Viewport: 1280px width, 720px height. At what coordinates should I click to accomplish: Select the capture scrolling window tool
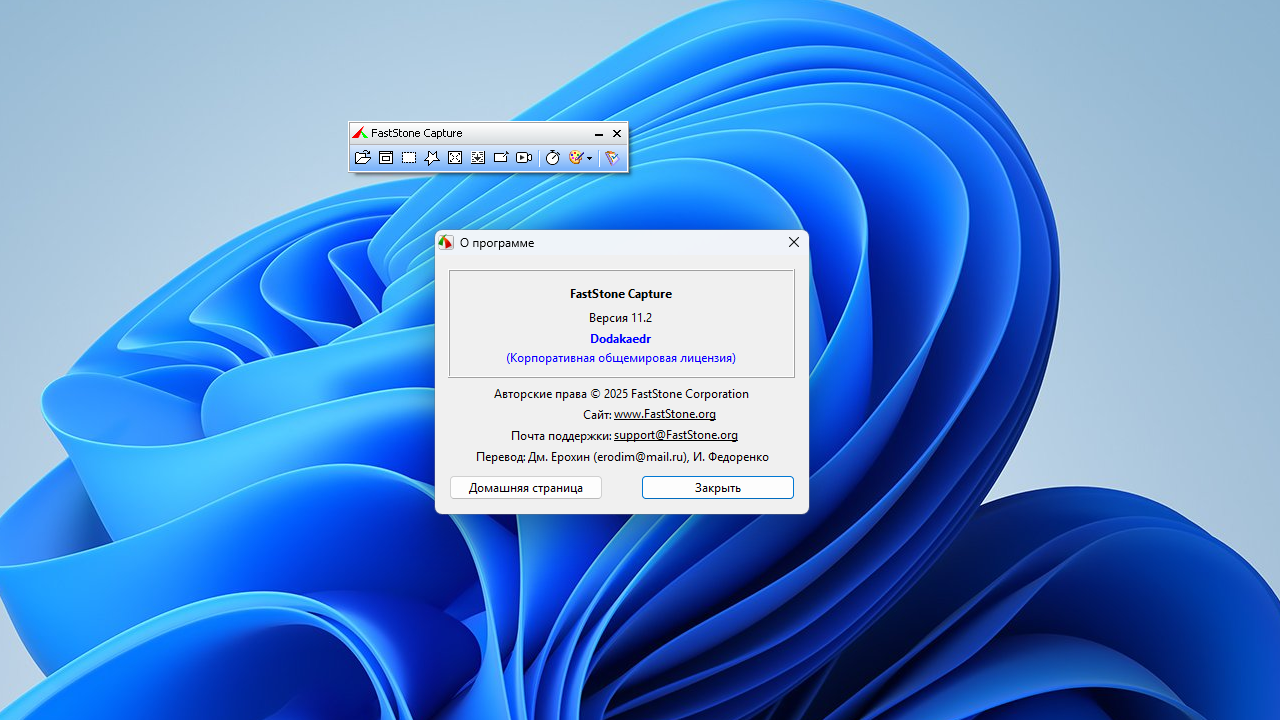(478, 158)
